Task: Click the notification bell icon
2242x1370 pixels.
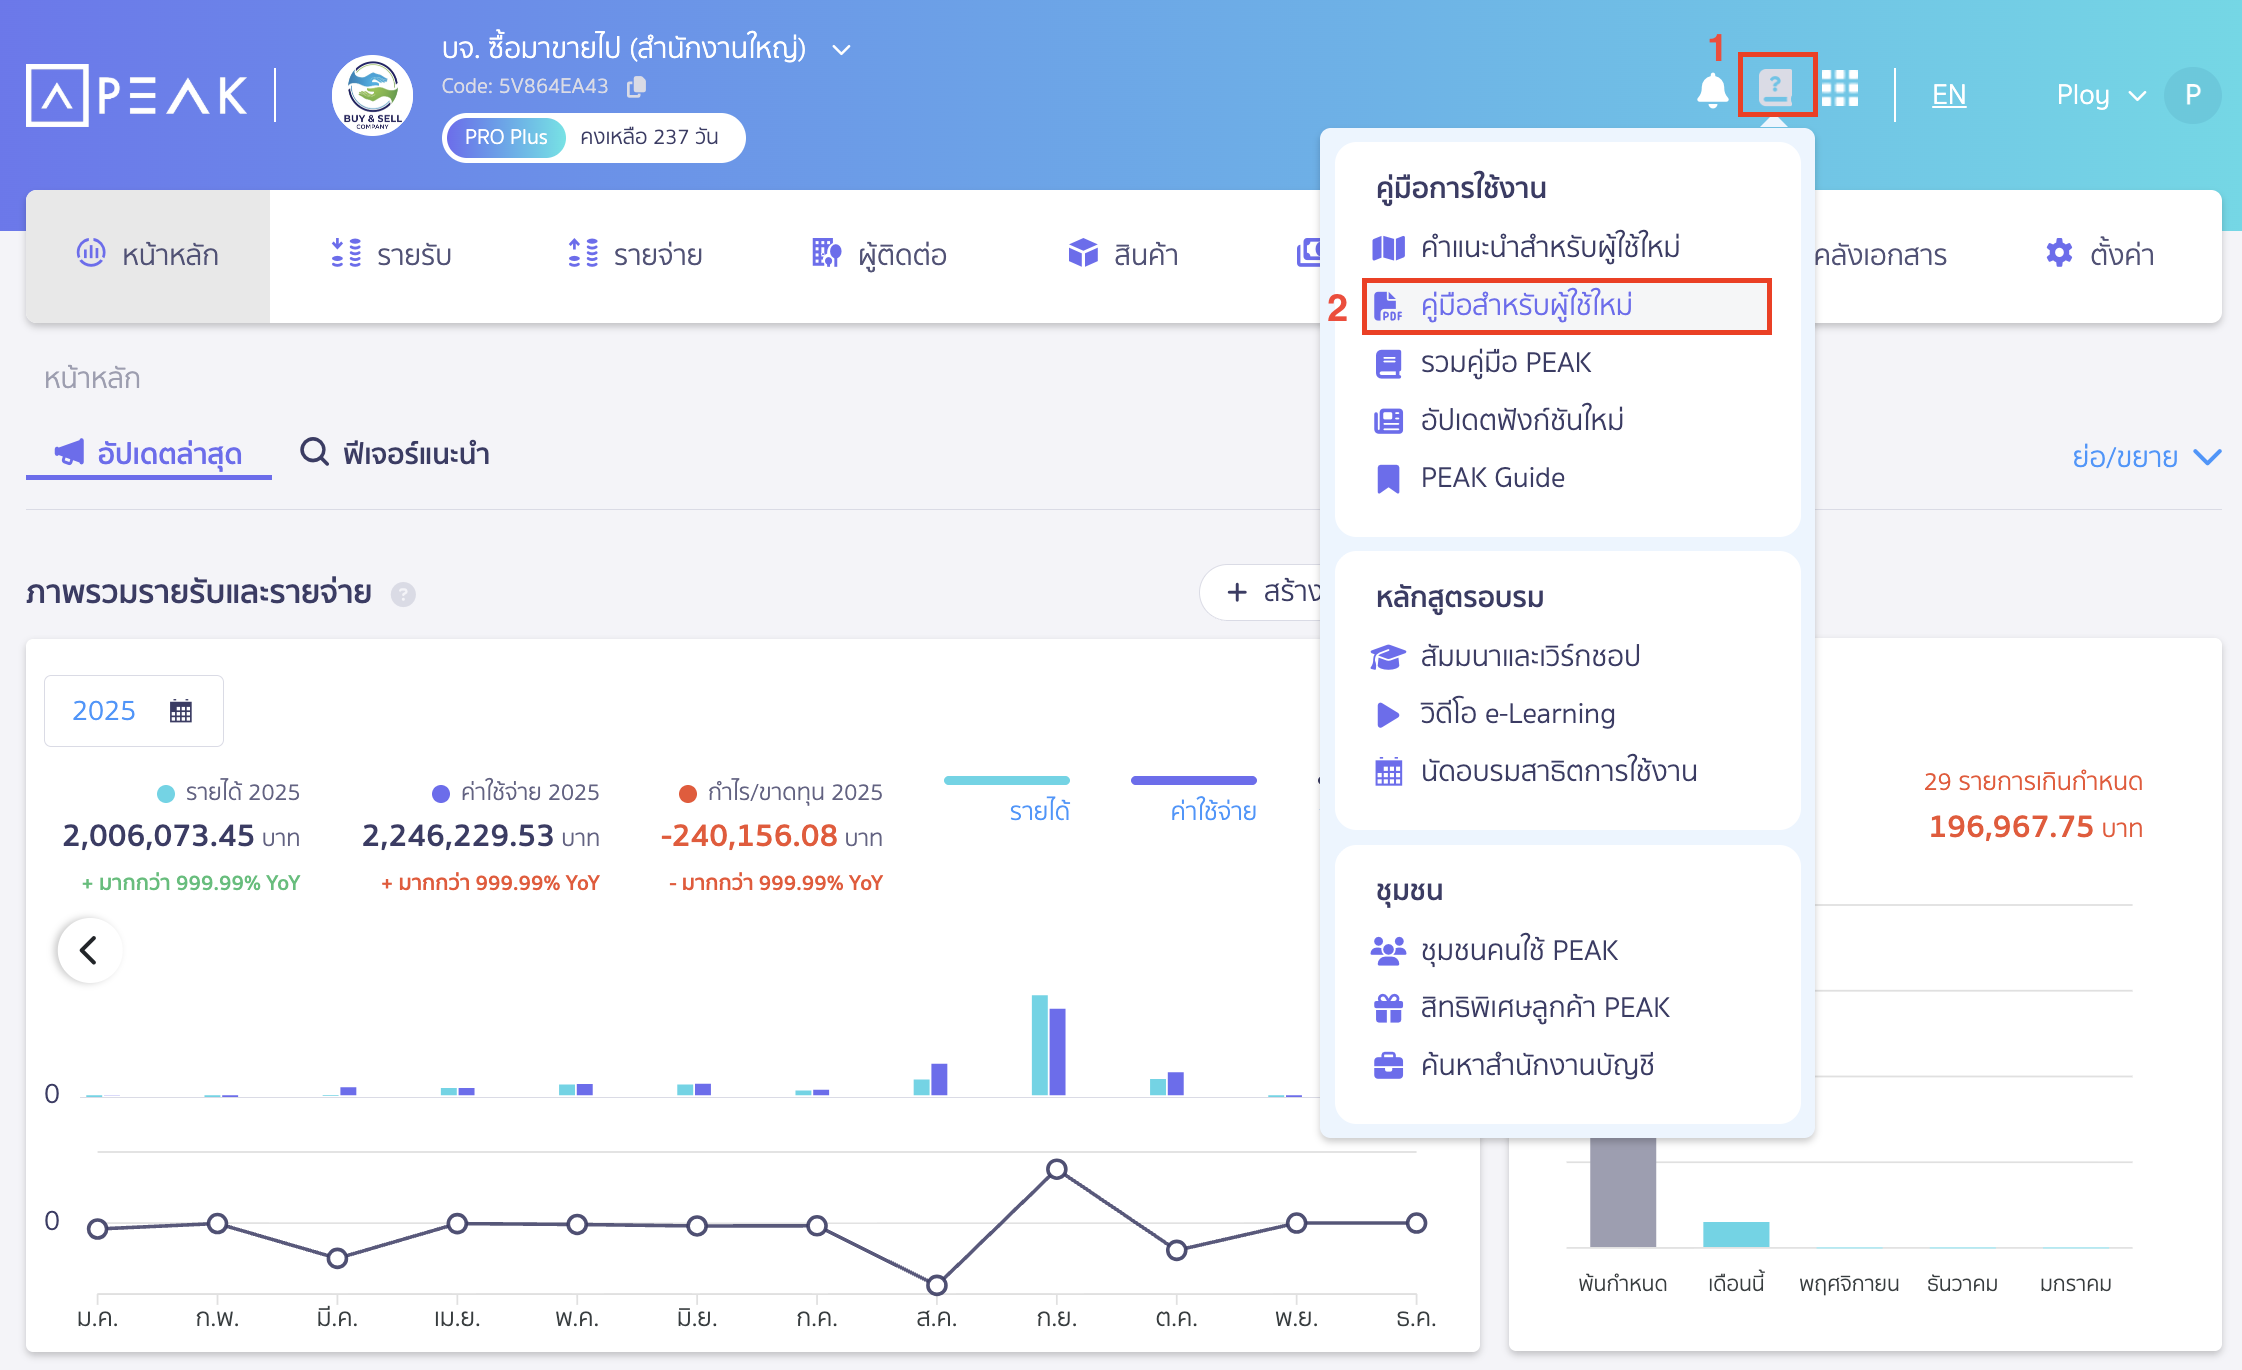Action: (x=1712, y=91)
